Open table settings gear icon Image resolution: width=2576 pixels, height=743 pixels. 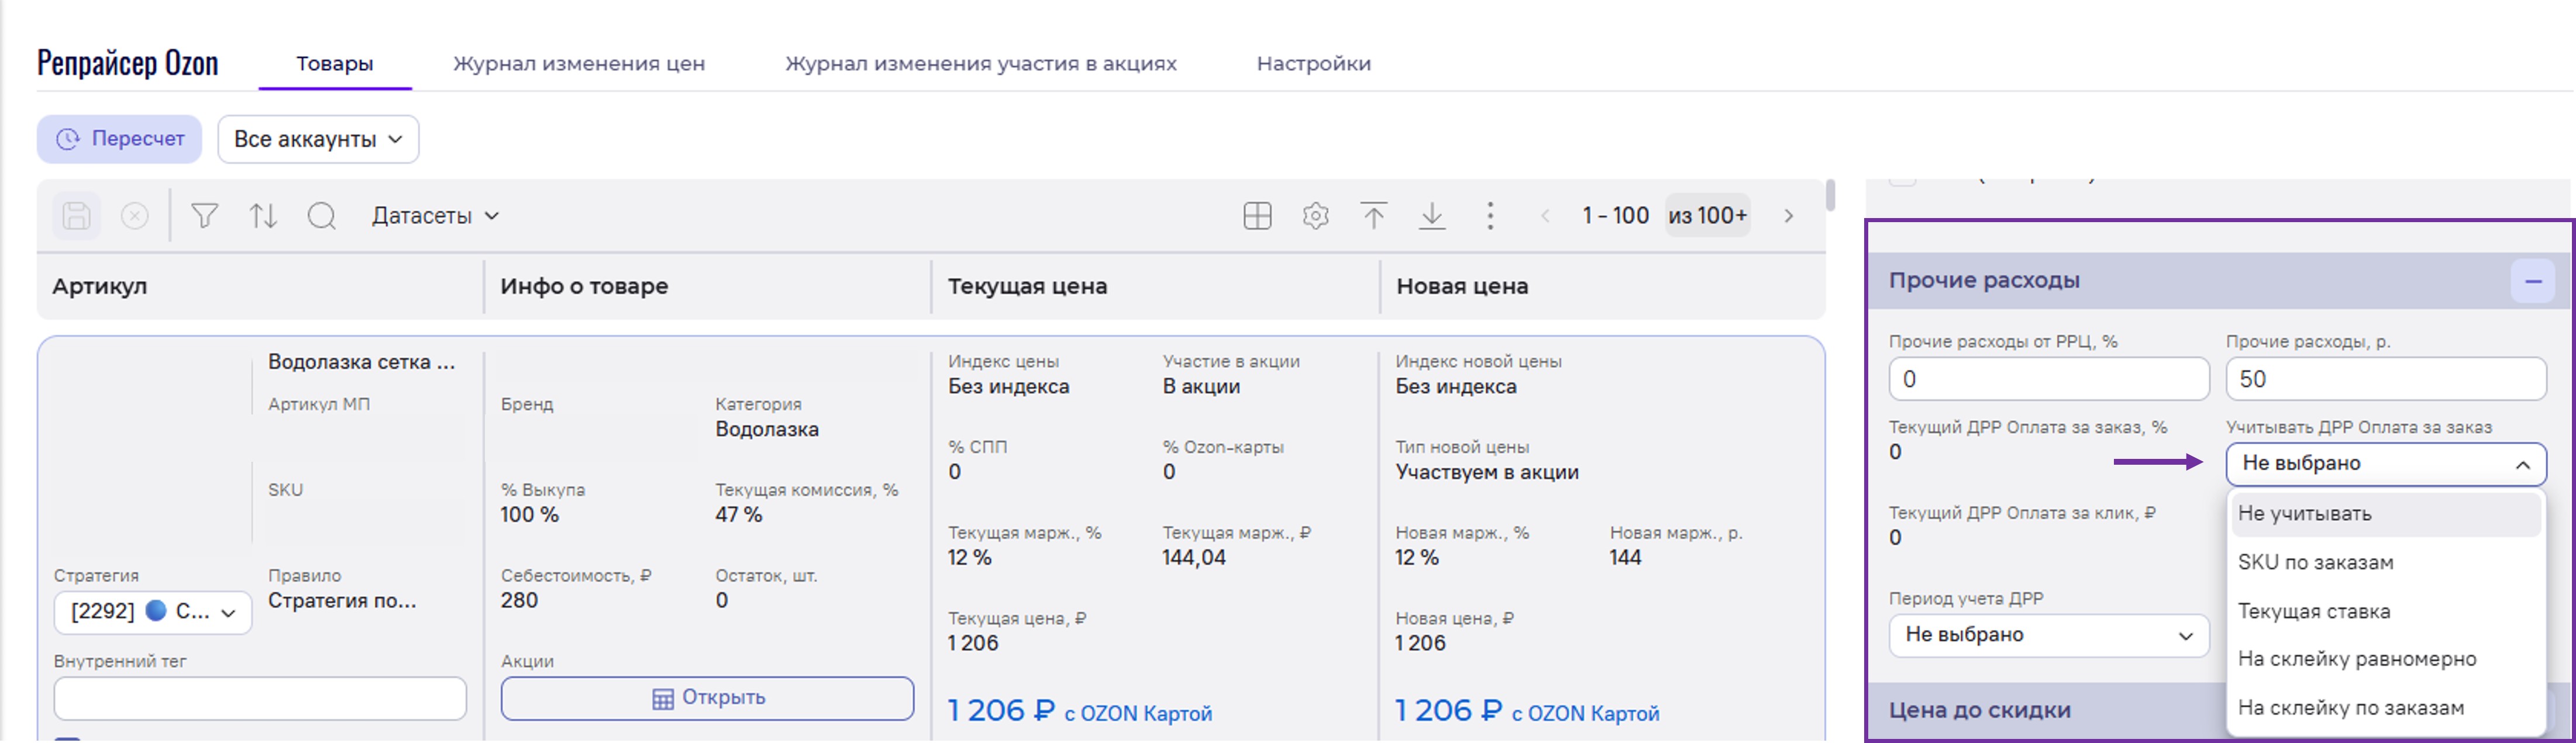[x=1315, y=216]
